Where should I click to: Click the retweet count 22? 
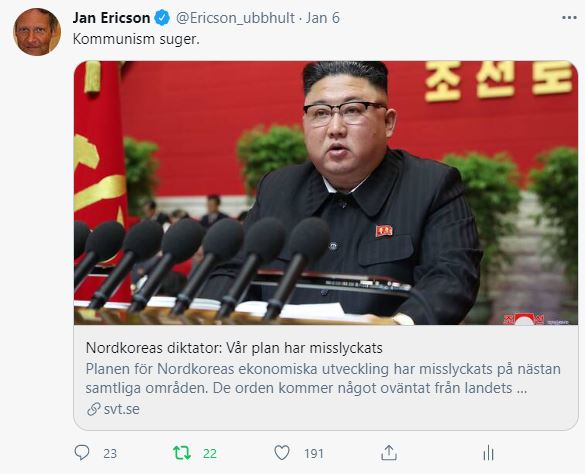210,453
